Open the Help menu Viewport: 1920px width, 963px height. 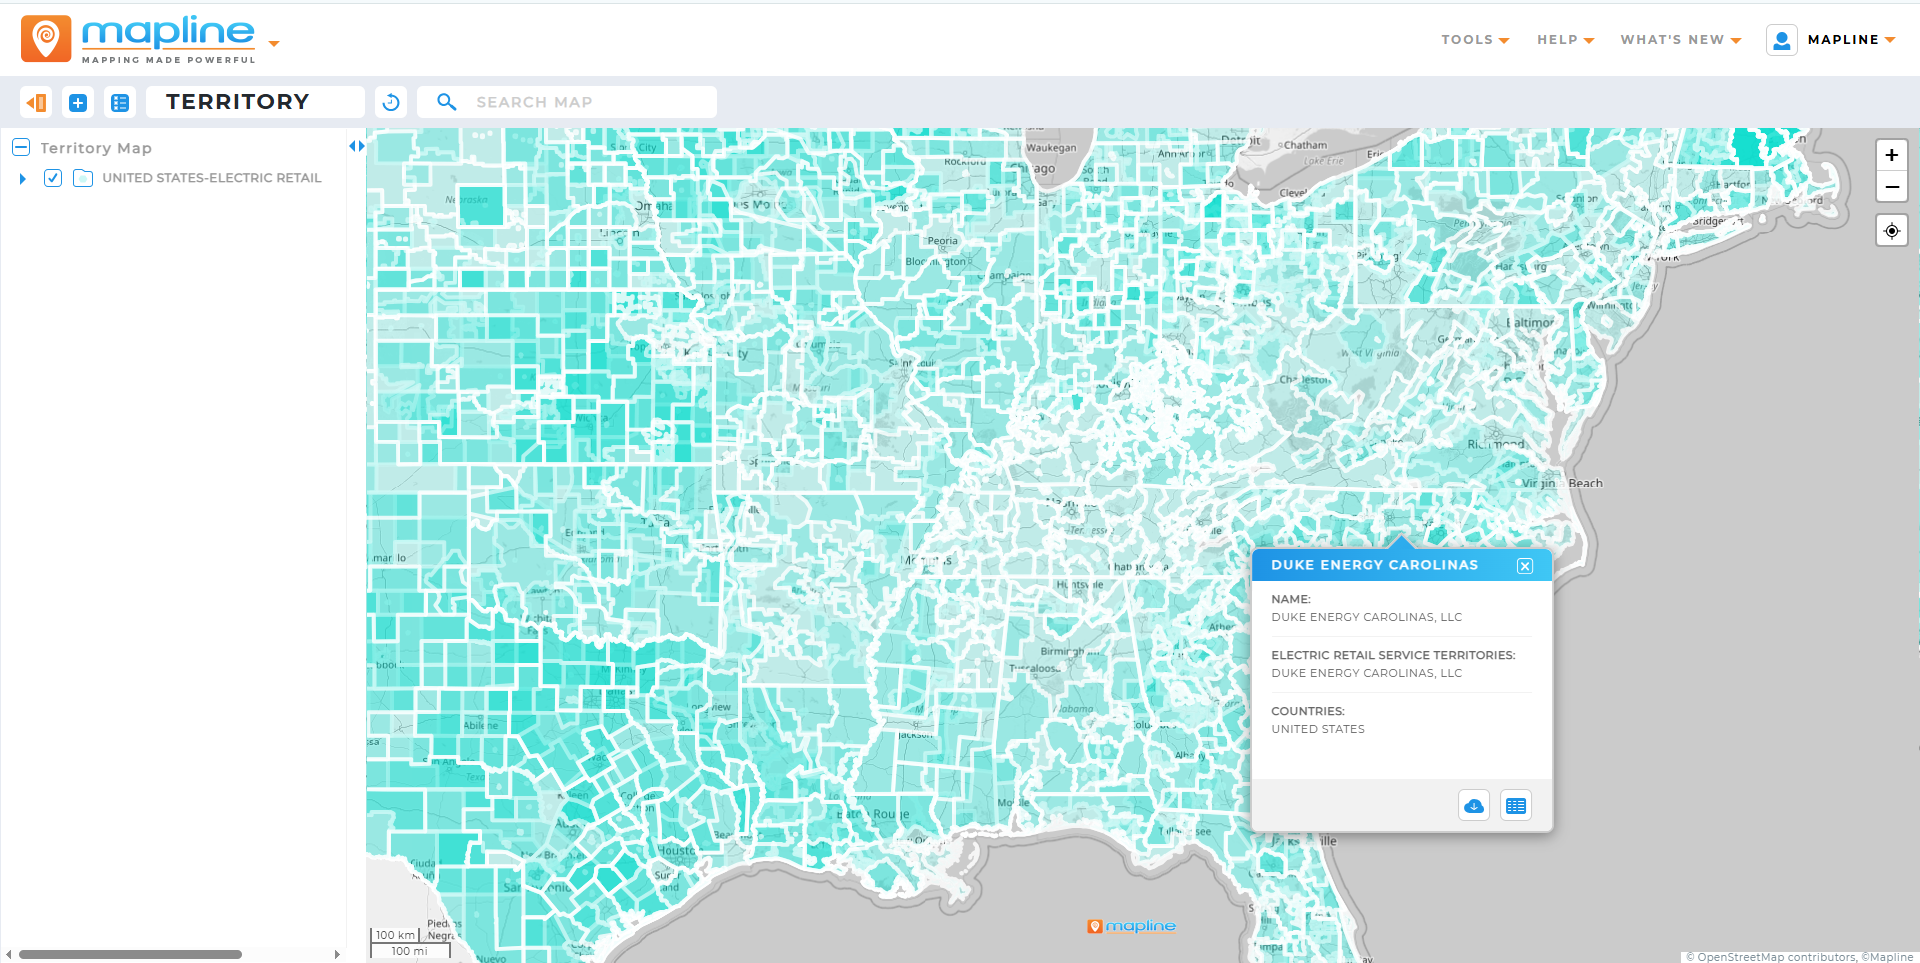pos(1566,40)
